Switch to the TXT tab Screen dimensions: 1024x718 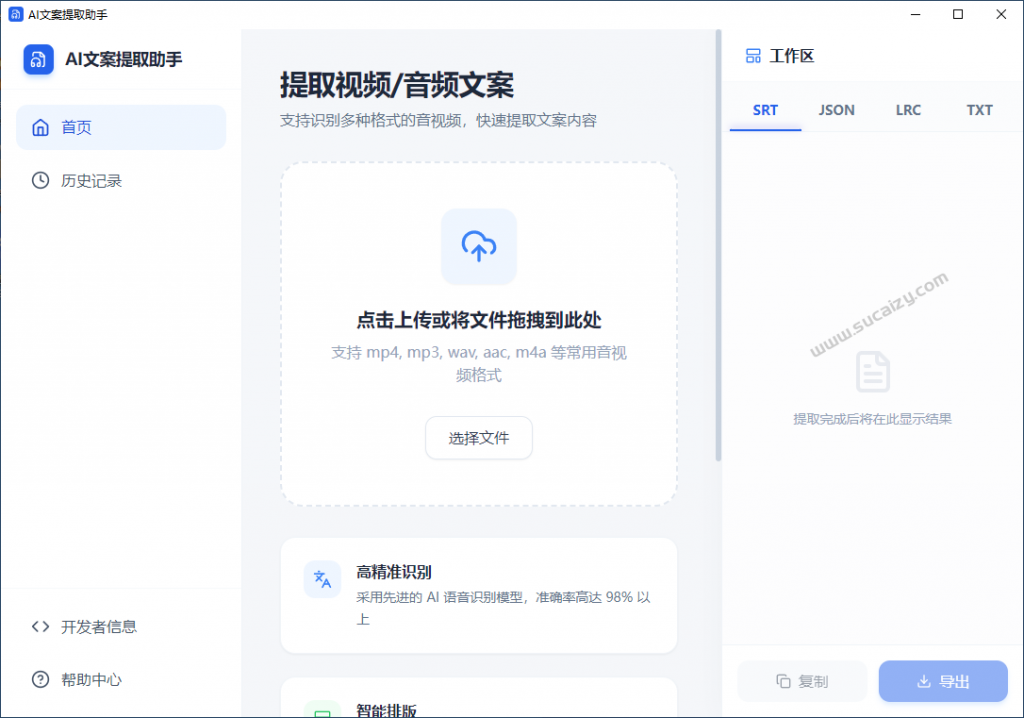[980, 110]
